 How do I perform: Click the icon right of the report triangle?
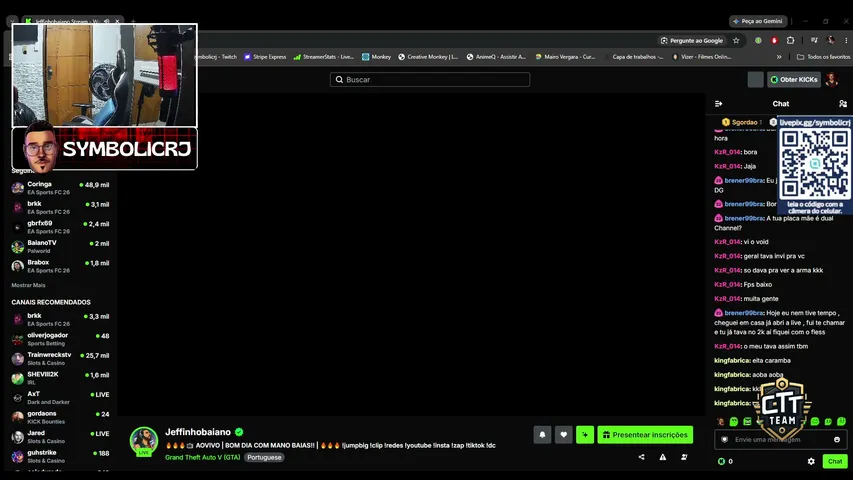click(684, 457)
